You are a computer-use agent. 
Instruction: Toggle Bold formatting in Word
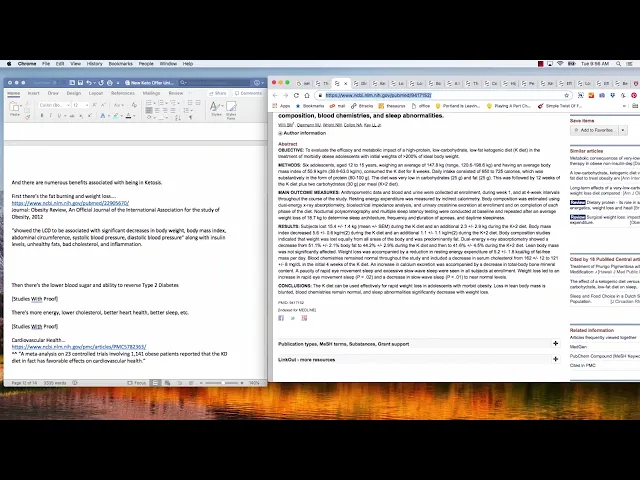pyautogui.click(x=42, y=116)
